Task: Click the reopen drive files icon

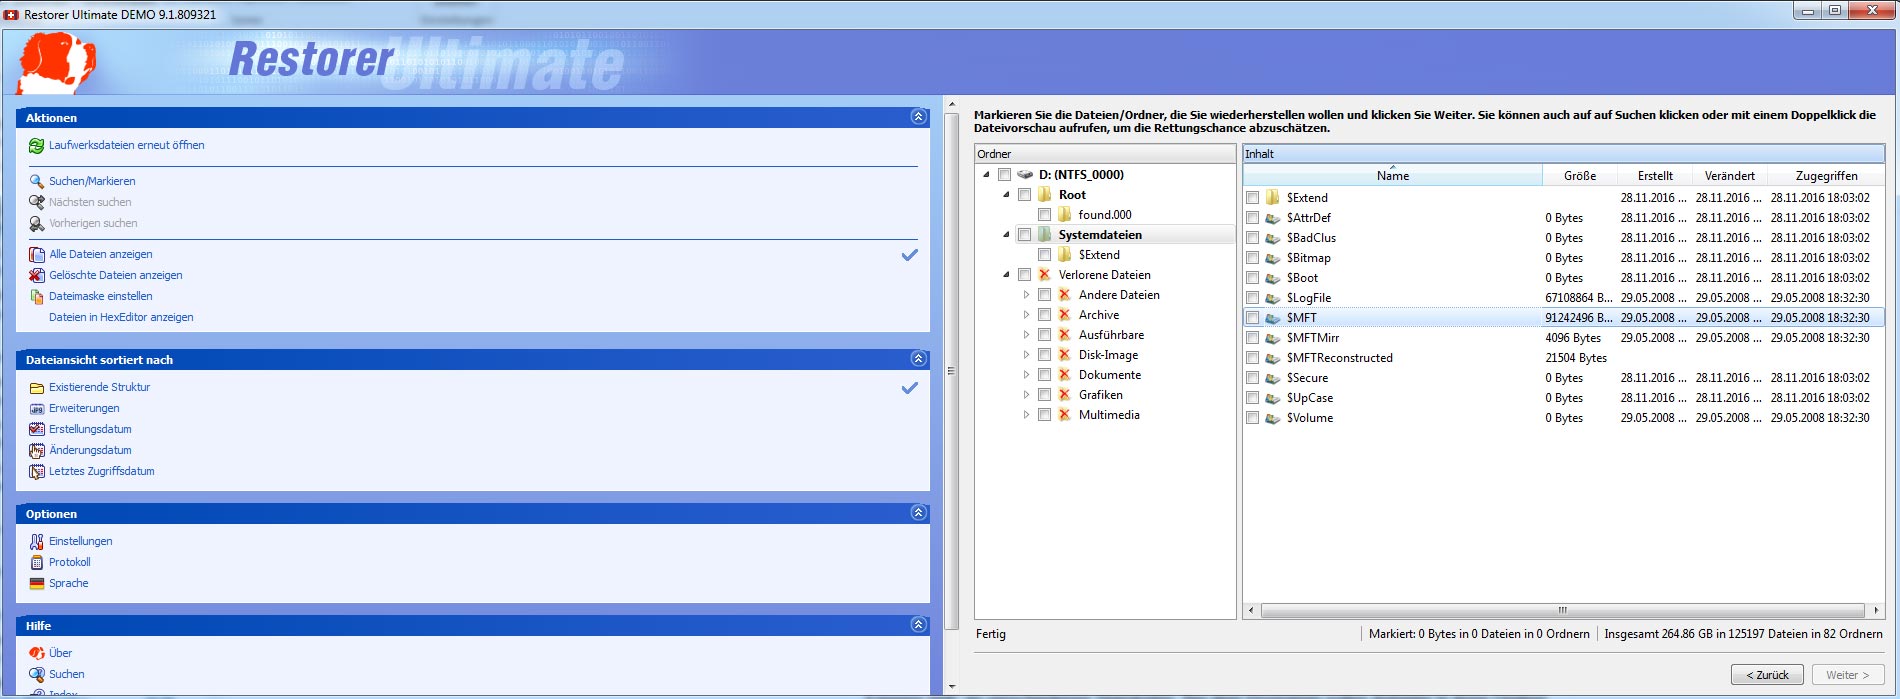Action: click(37, 146)
